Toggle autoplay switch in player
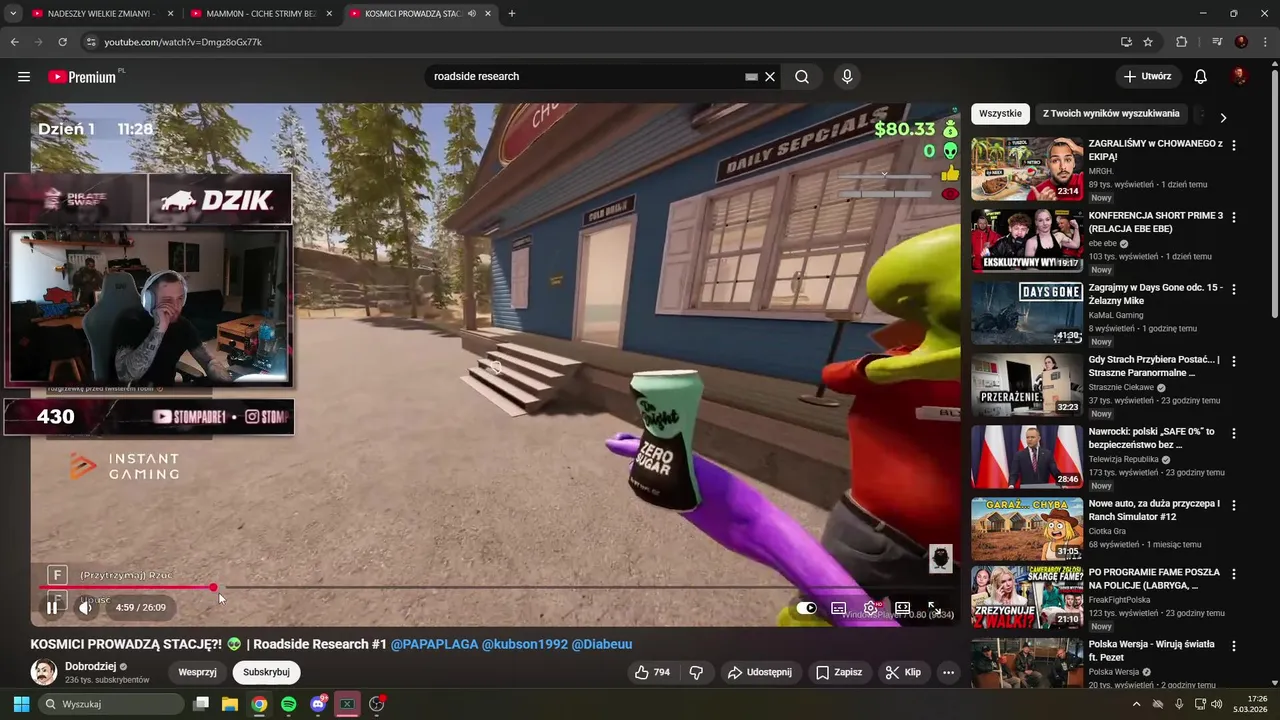 pyautogui.click(x=806, y=608)
